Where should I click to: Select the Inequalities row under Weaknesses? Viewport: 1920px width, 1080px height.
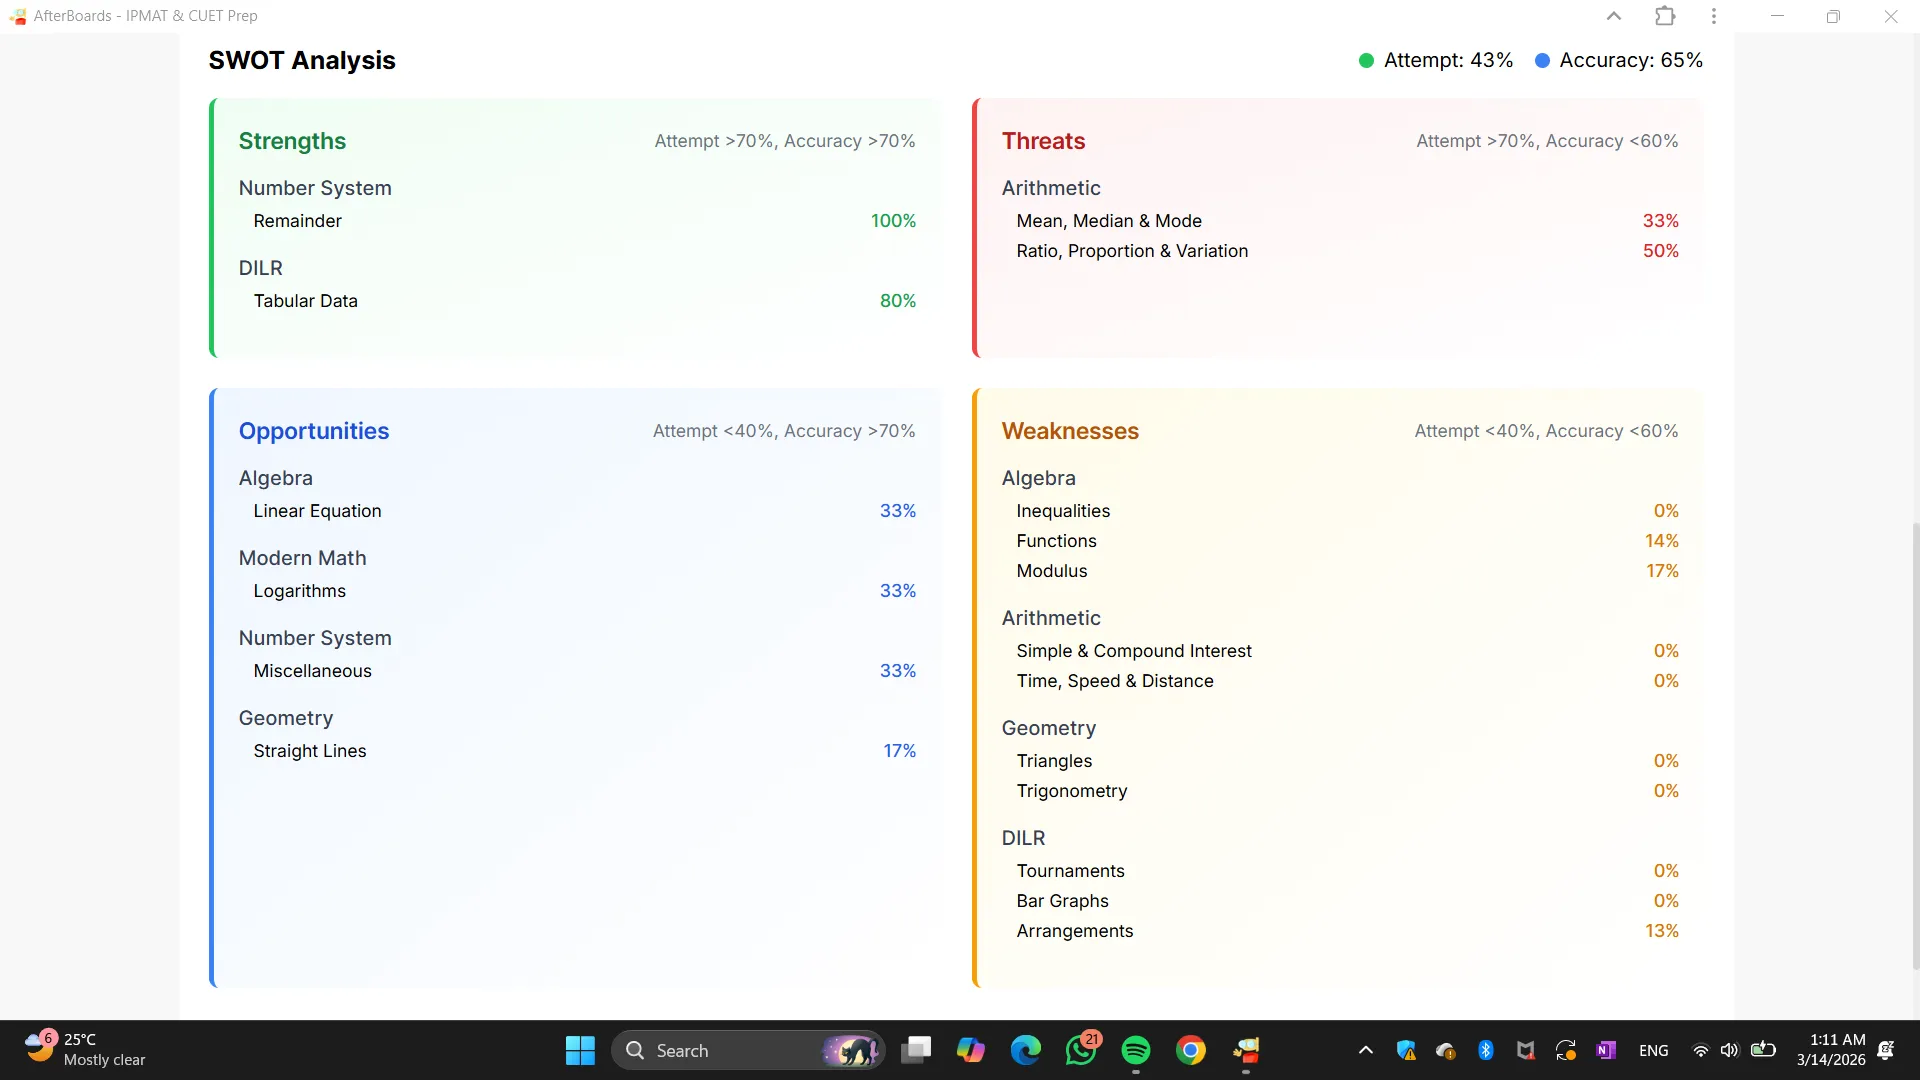pos(1347,511)
